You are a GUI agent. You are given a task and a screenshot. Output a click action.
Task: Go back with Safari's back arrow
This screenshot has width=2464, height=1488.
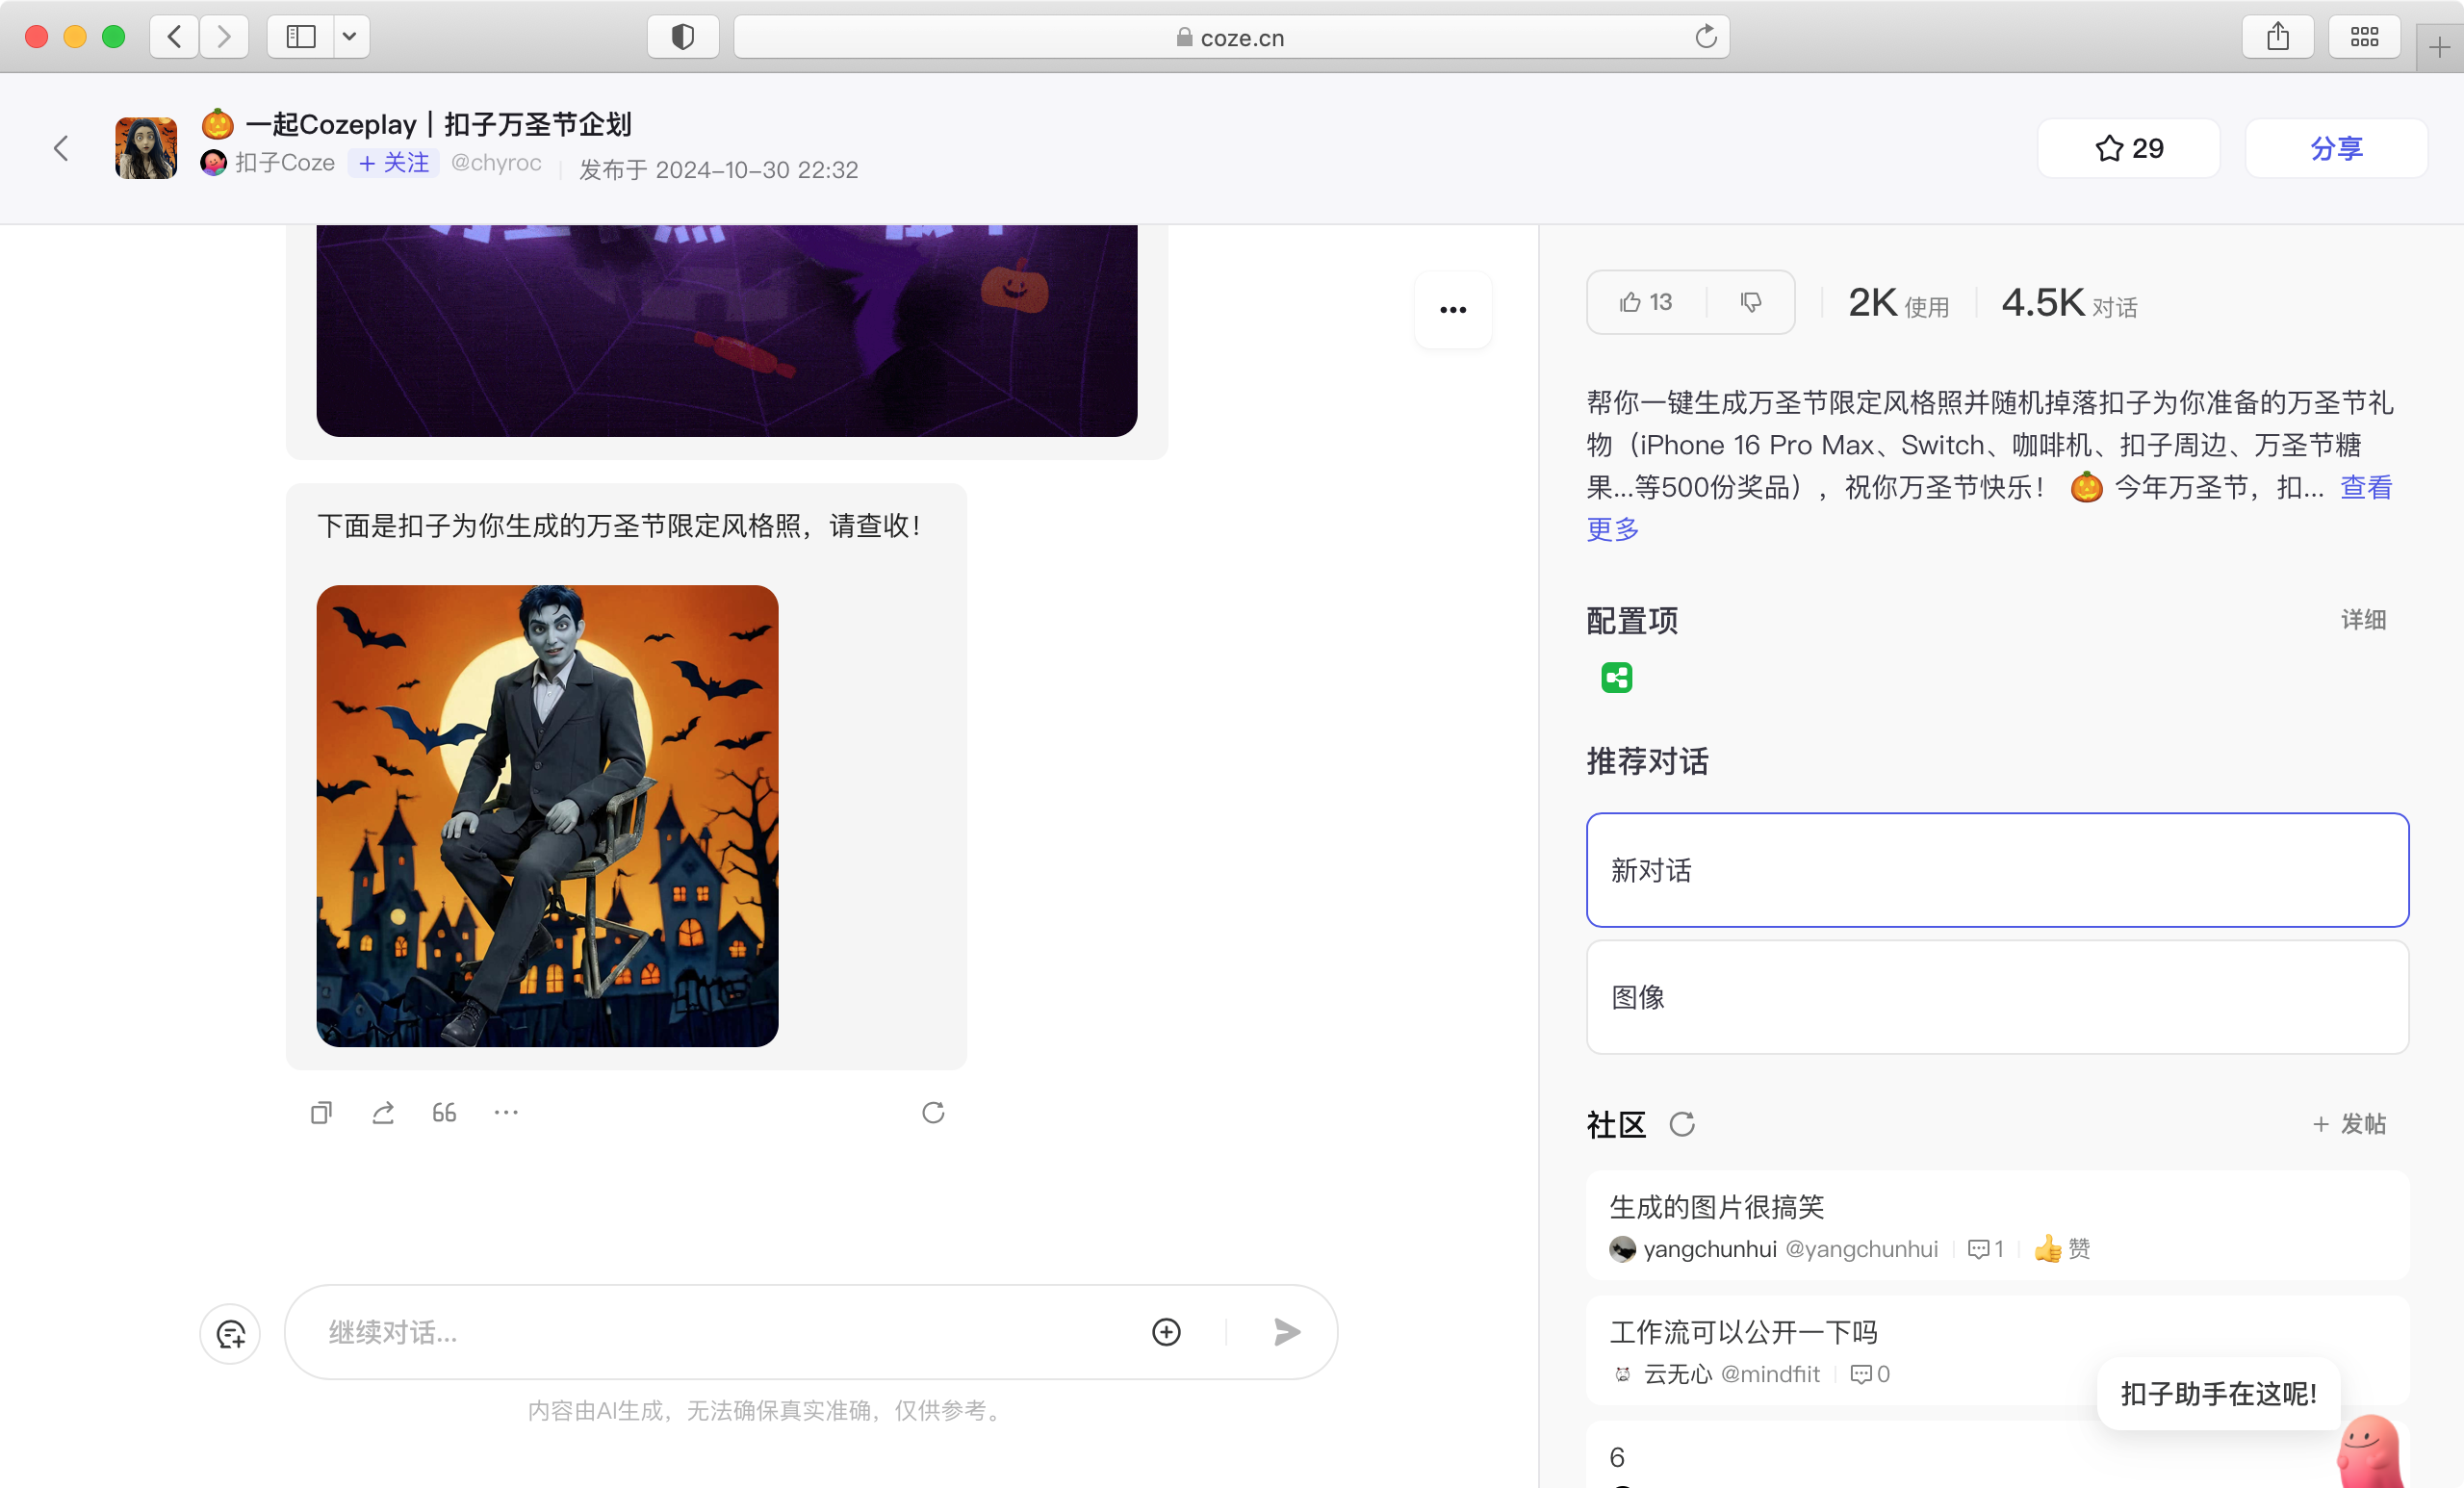click(174, 37)
